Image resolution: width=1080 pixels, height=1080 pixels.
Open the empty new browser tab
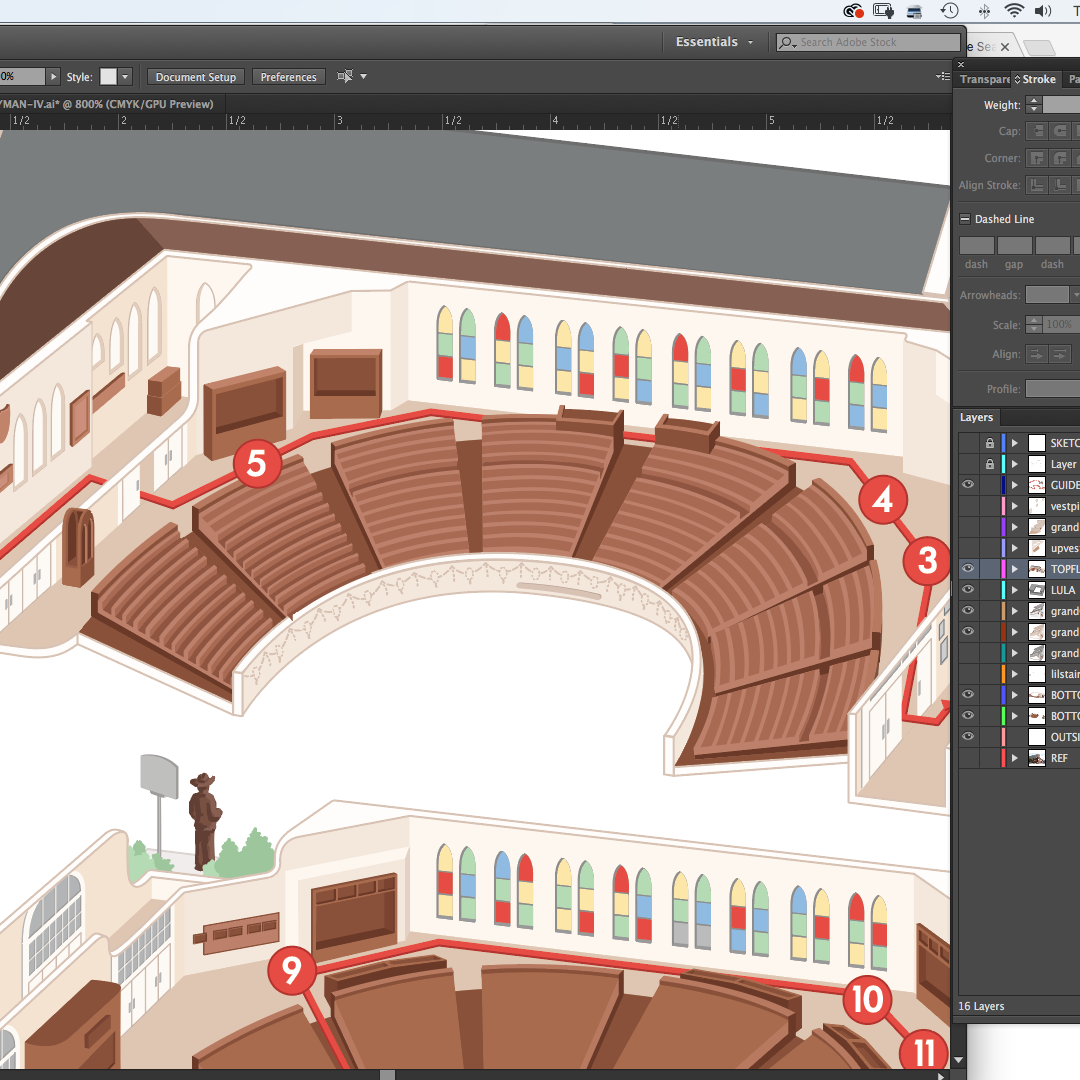pyautogui.click(x=1039, y=48)
